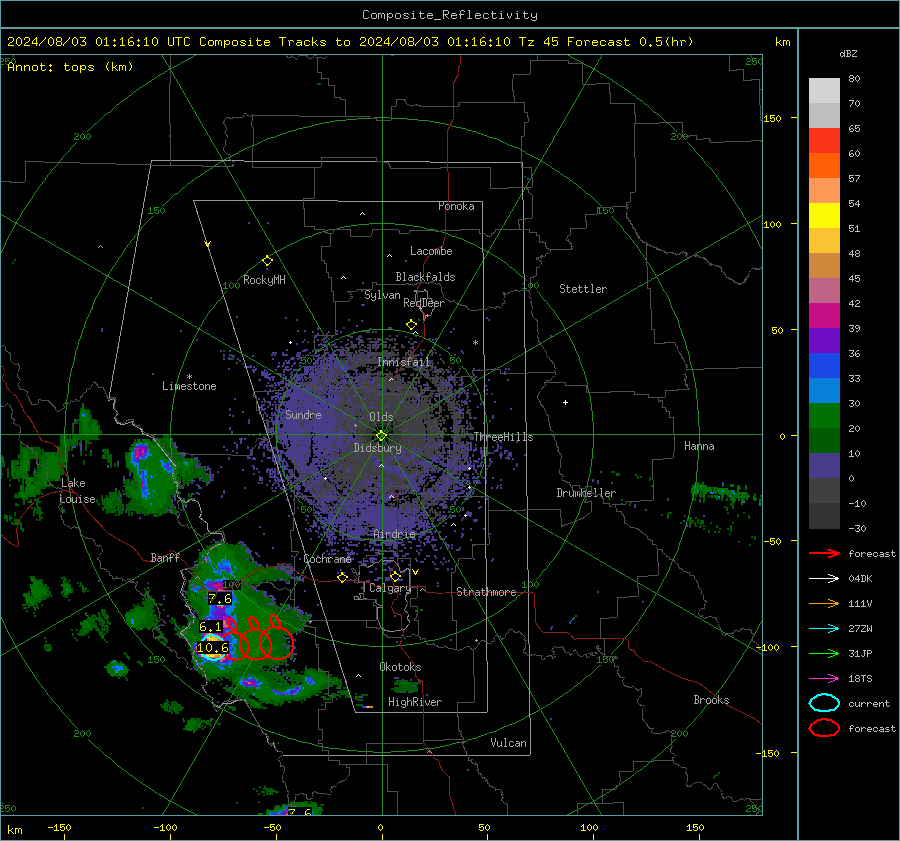Click the Innisfail town label
The image size is (900, 841).
point(404,362)
